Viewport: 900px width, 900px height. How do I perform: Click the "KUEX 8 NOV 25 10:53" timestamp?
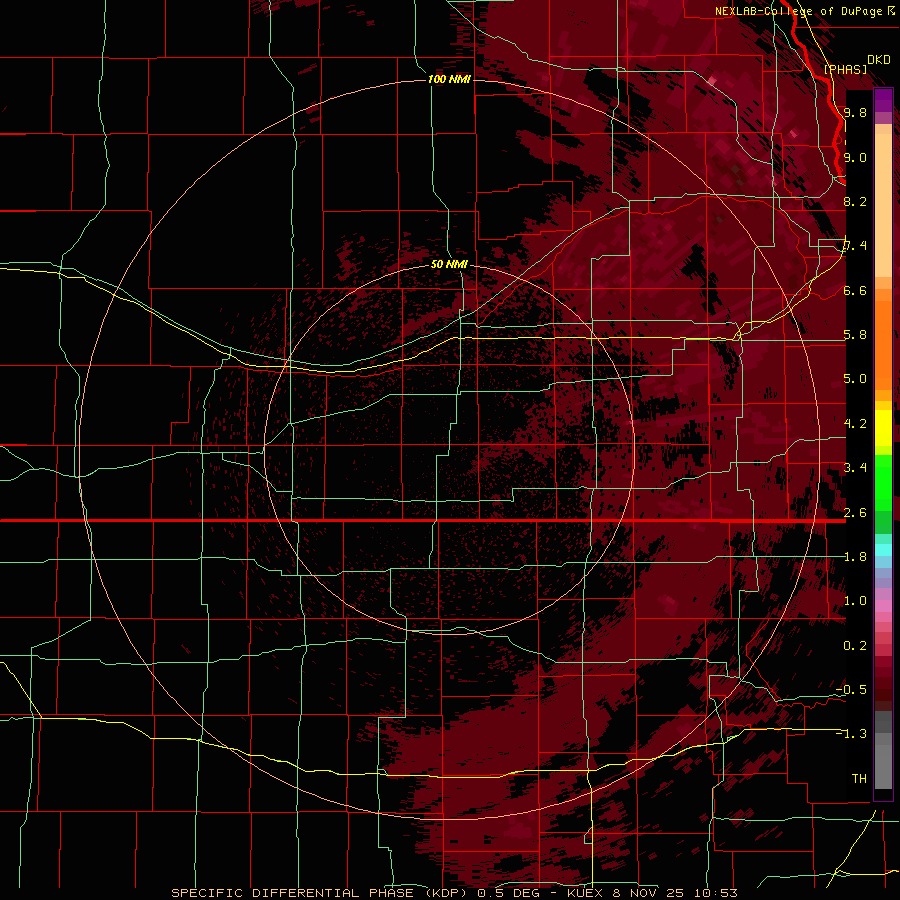click(652, 893)
